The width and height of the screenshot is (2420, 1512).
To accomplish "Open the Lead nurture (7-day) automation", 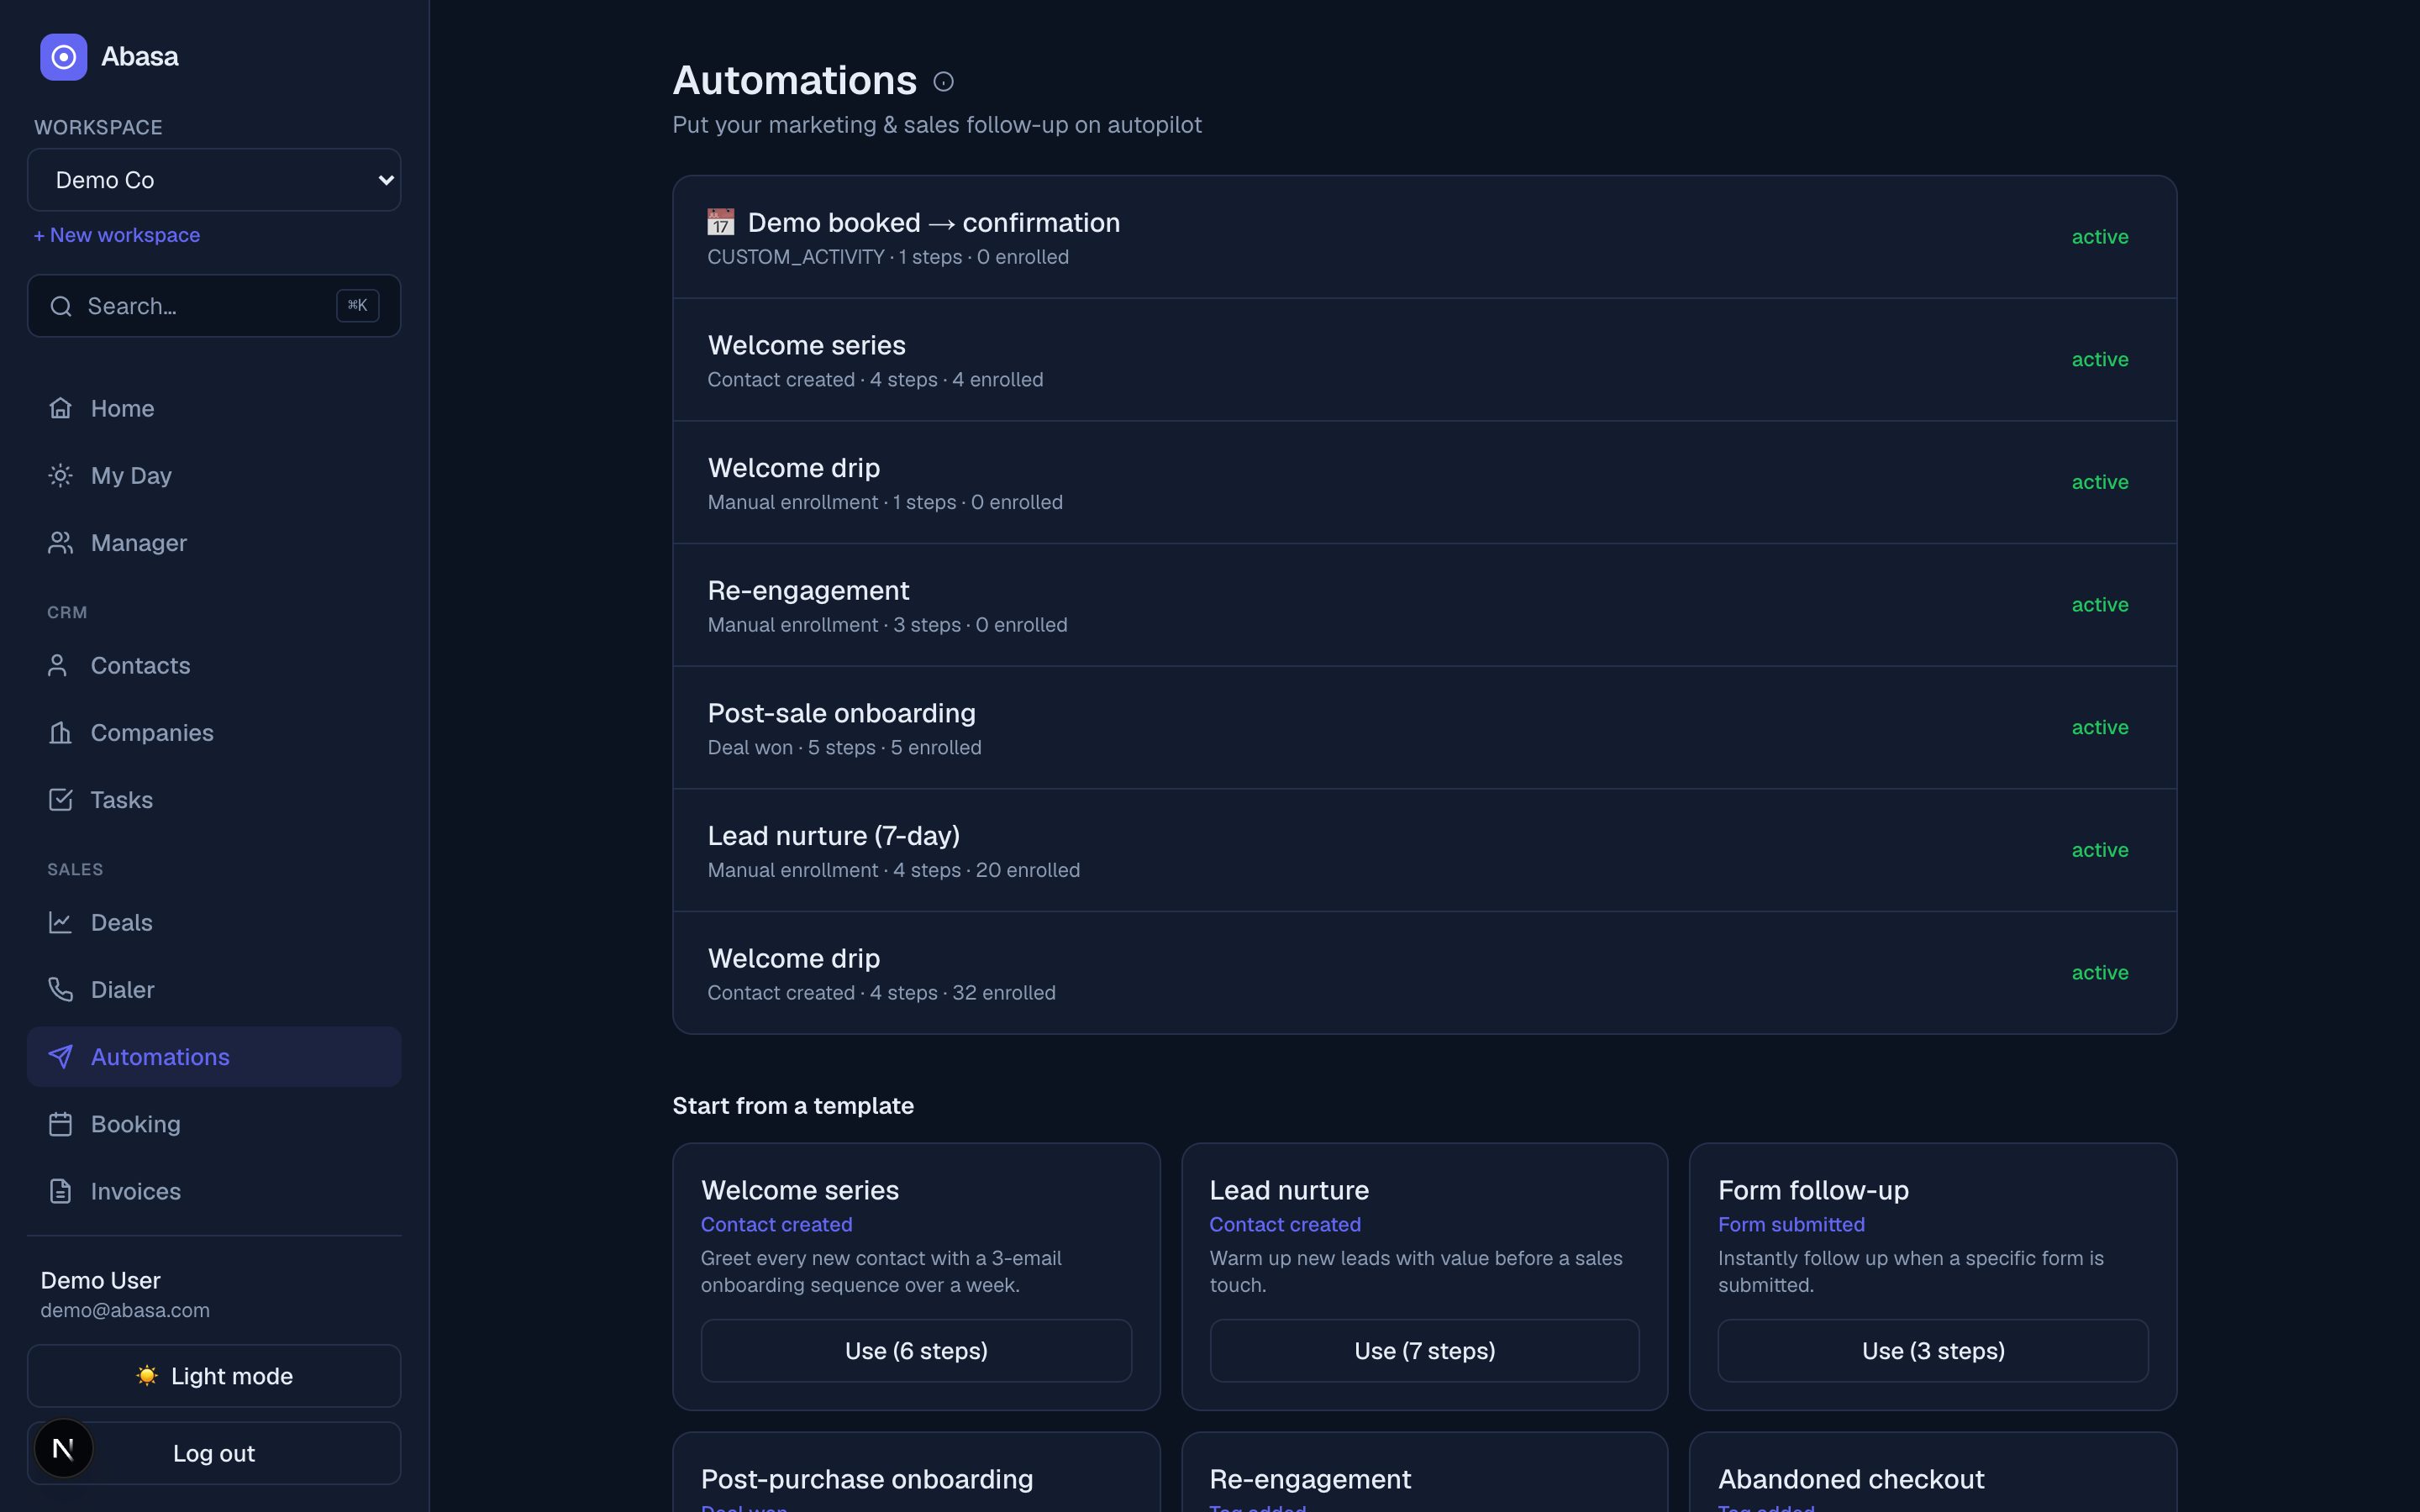I will pos(1424,851).
